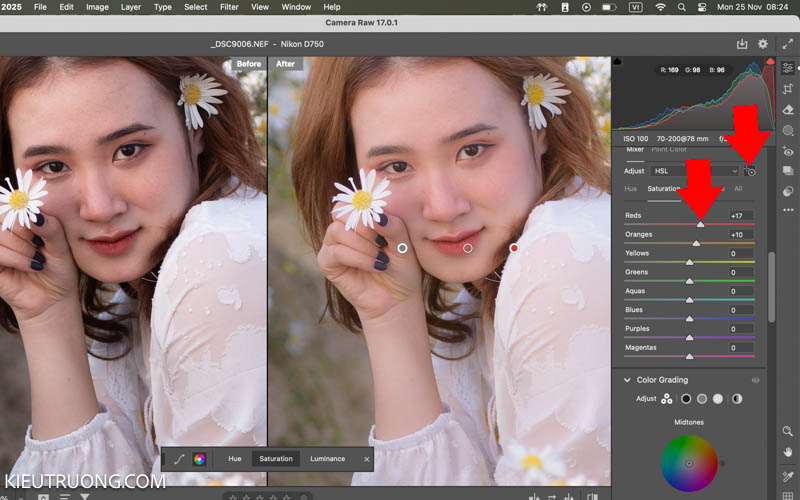Viewport: 800px width, 500px height.
Task: Toggle shadow clipping warning in histogram
Action: click(617, 62)
